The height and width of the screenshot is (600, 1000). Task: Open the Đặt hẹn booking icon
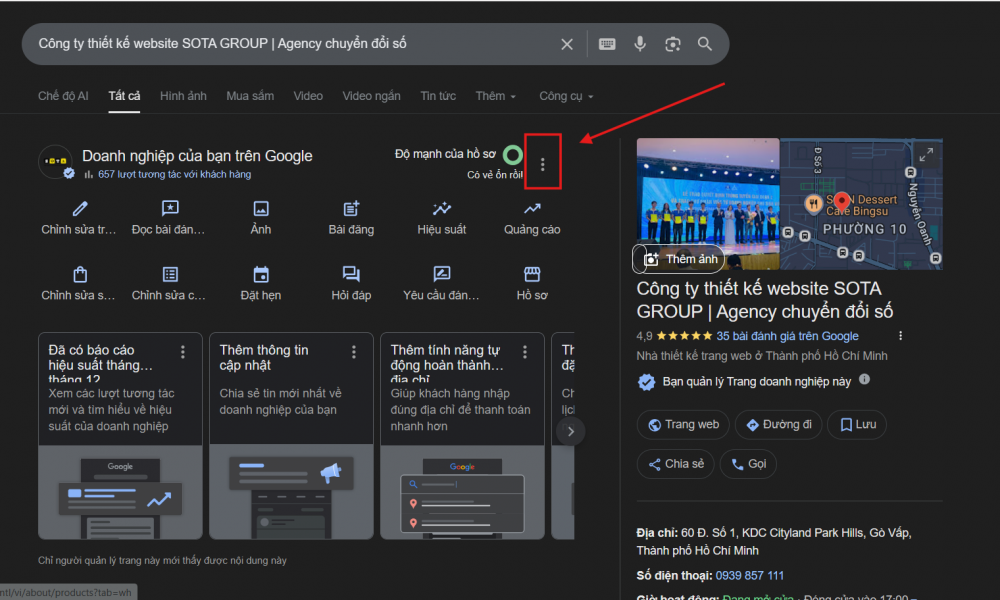[261, 274]
